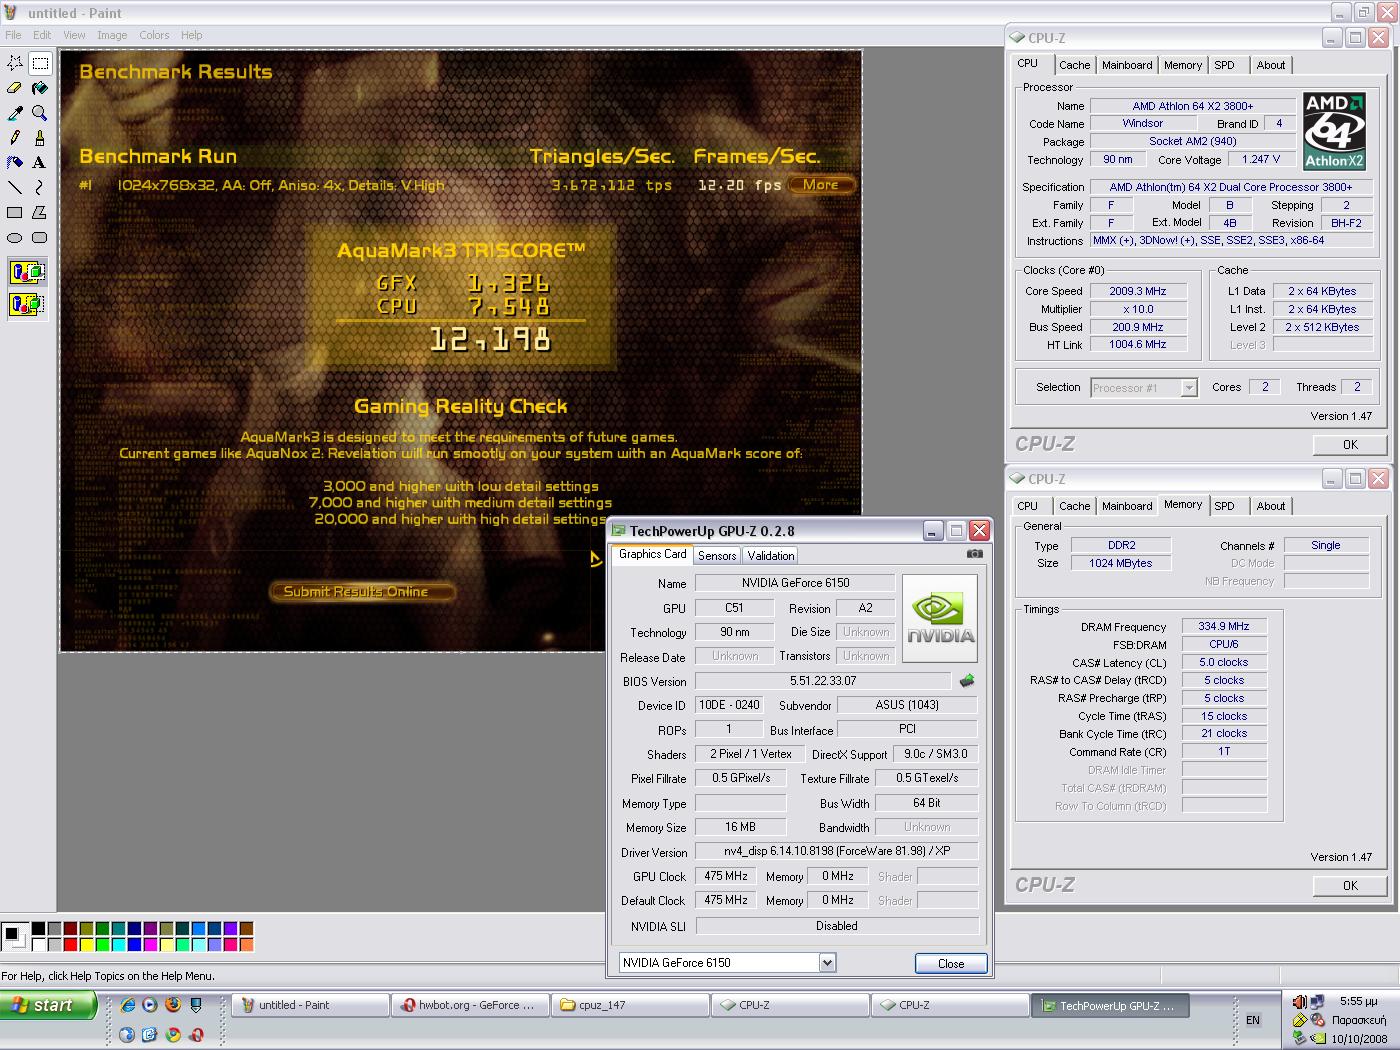Launch Internet Explorer from quick launch

coord(127,1005)
